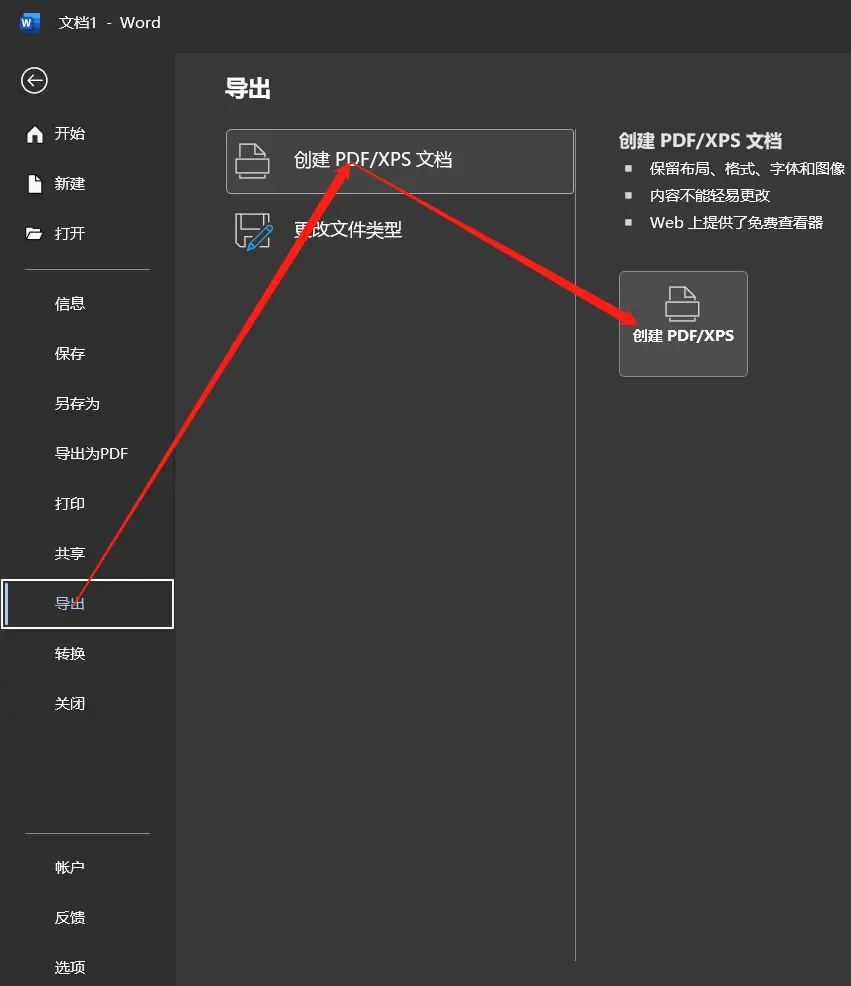Screen dimensions: 851x986
Task: Click the 导出 page heading
Action: (x=248, y=88)
